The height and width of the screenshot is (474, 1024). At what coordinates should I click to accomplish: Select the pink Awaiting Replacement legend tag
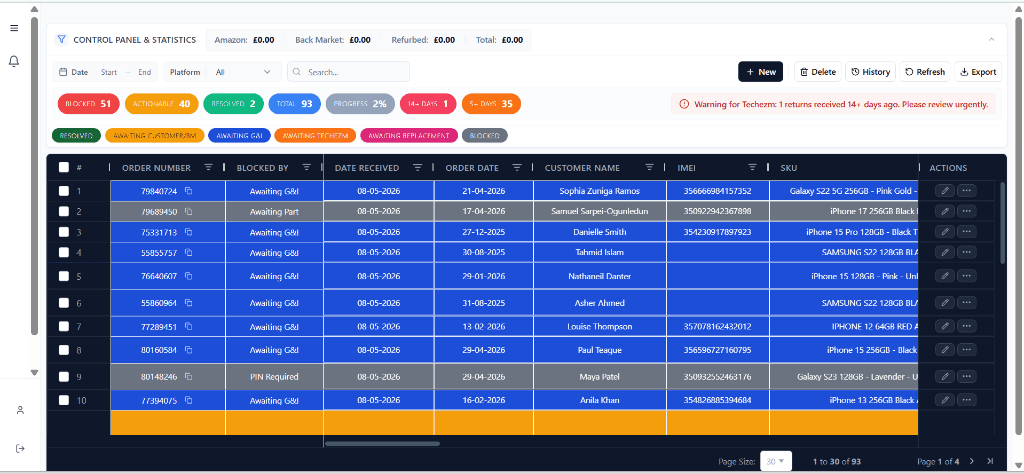[409, 136]
